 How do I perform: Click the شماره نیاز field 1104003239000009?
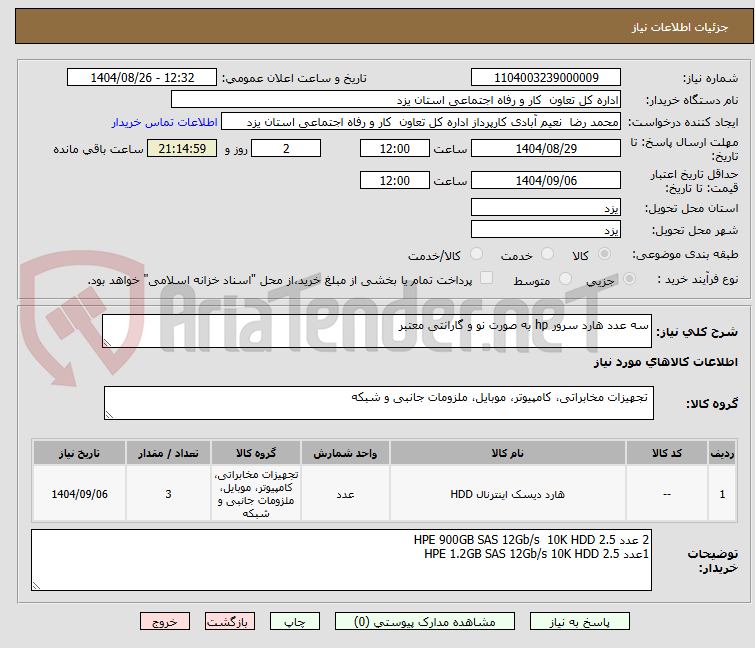(x=546, y=78)
